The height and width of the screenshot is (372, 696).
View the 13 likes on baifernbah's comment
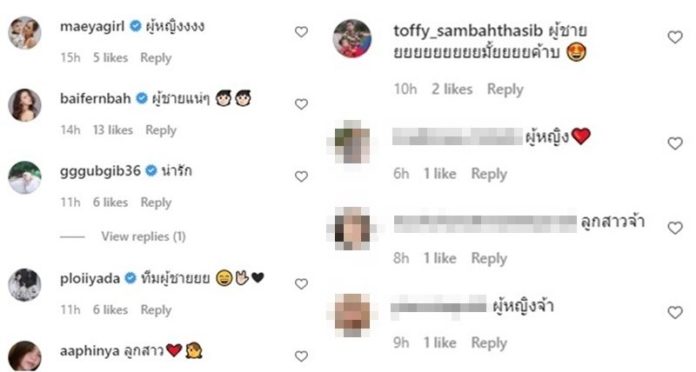coord(113,130)
